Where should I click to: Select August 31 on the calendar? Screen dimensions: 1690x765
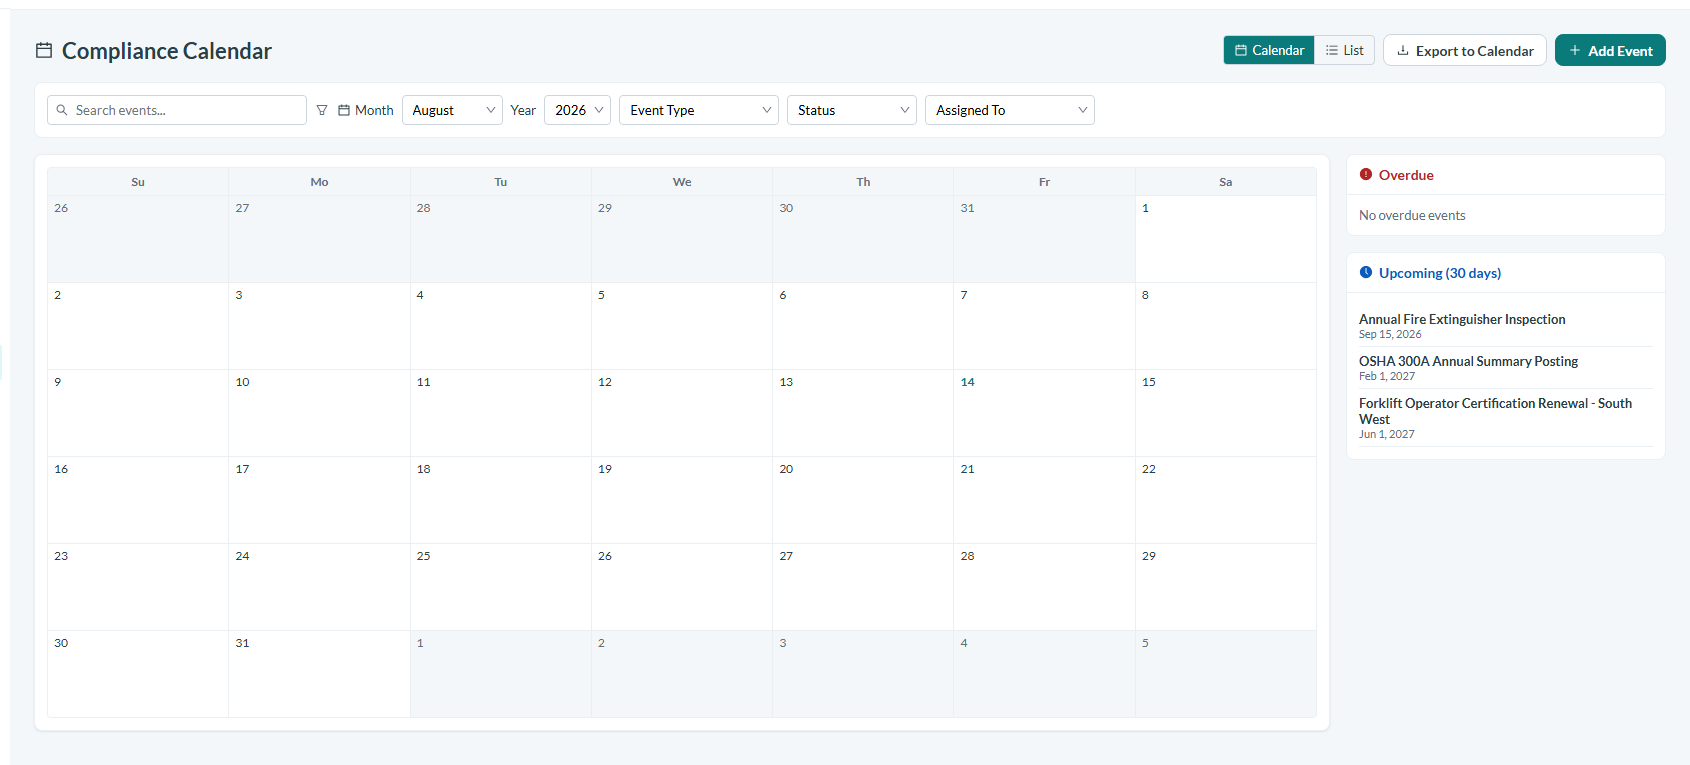(319, 674)
